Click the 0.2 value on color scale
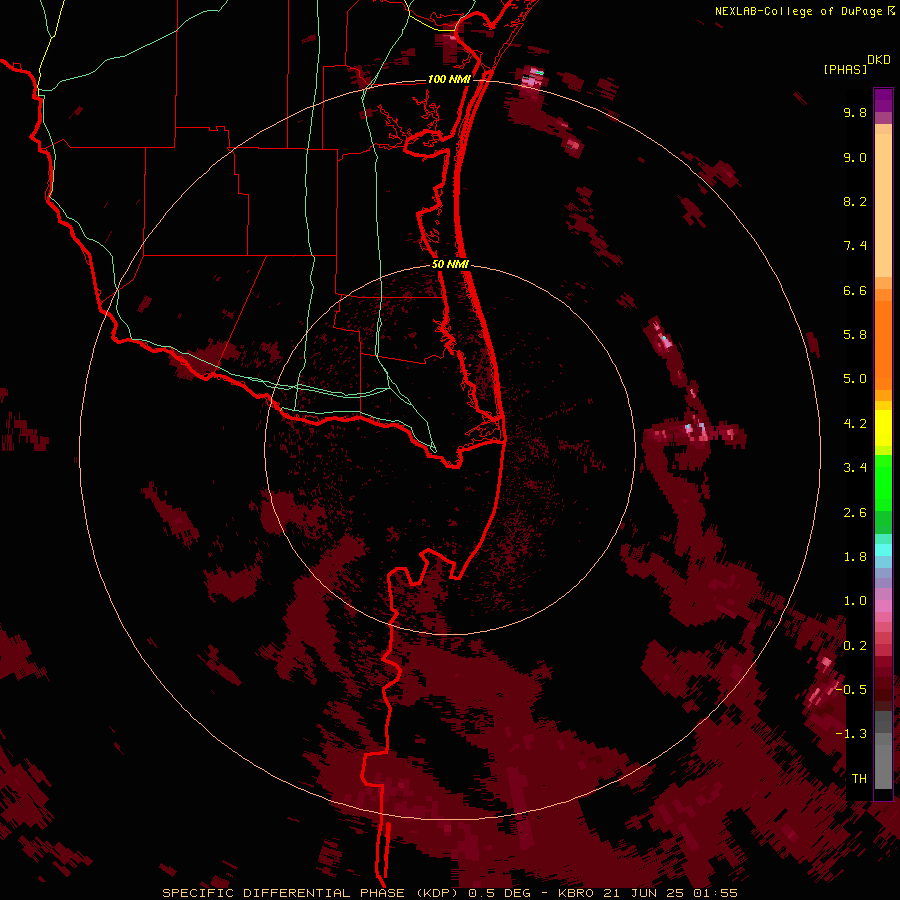The width and height of the screenshot is (900, 900). [855, 646]
